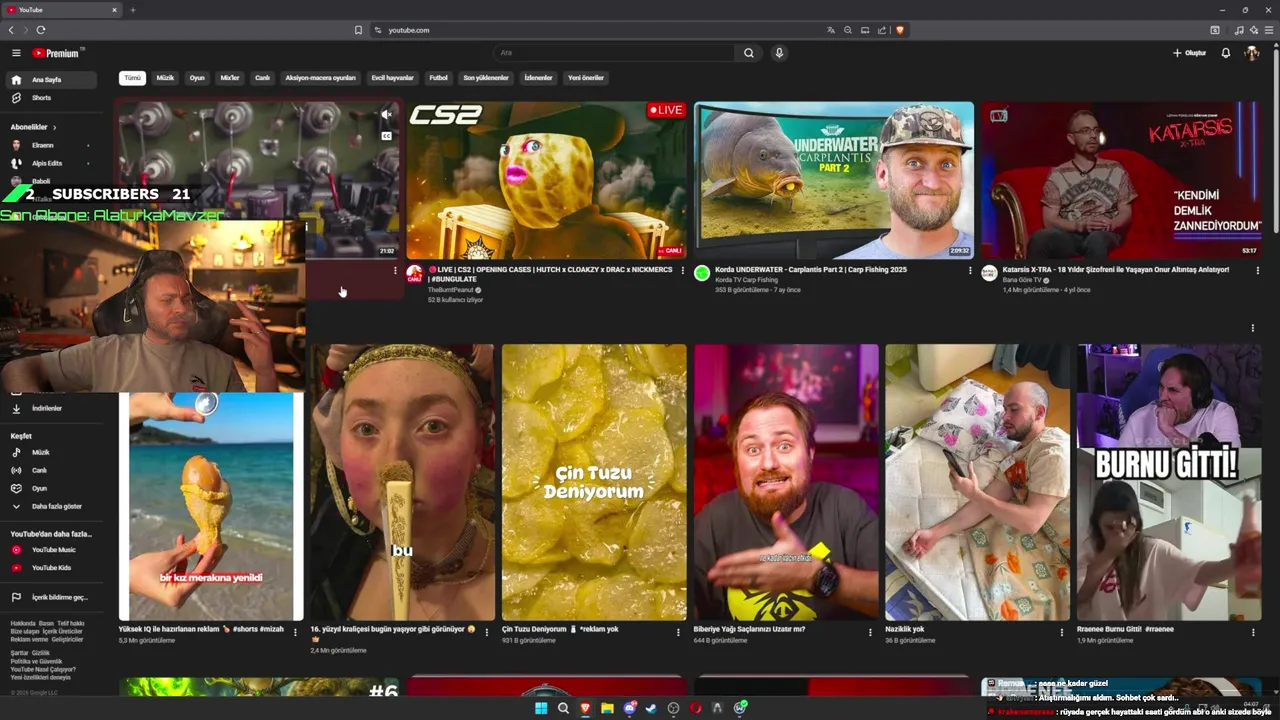1280x720 pixels.
Task: Select the Yeni öneriler chip
Action: (x=586, y=78)
